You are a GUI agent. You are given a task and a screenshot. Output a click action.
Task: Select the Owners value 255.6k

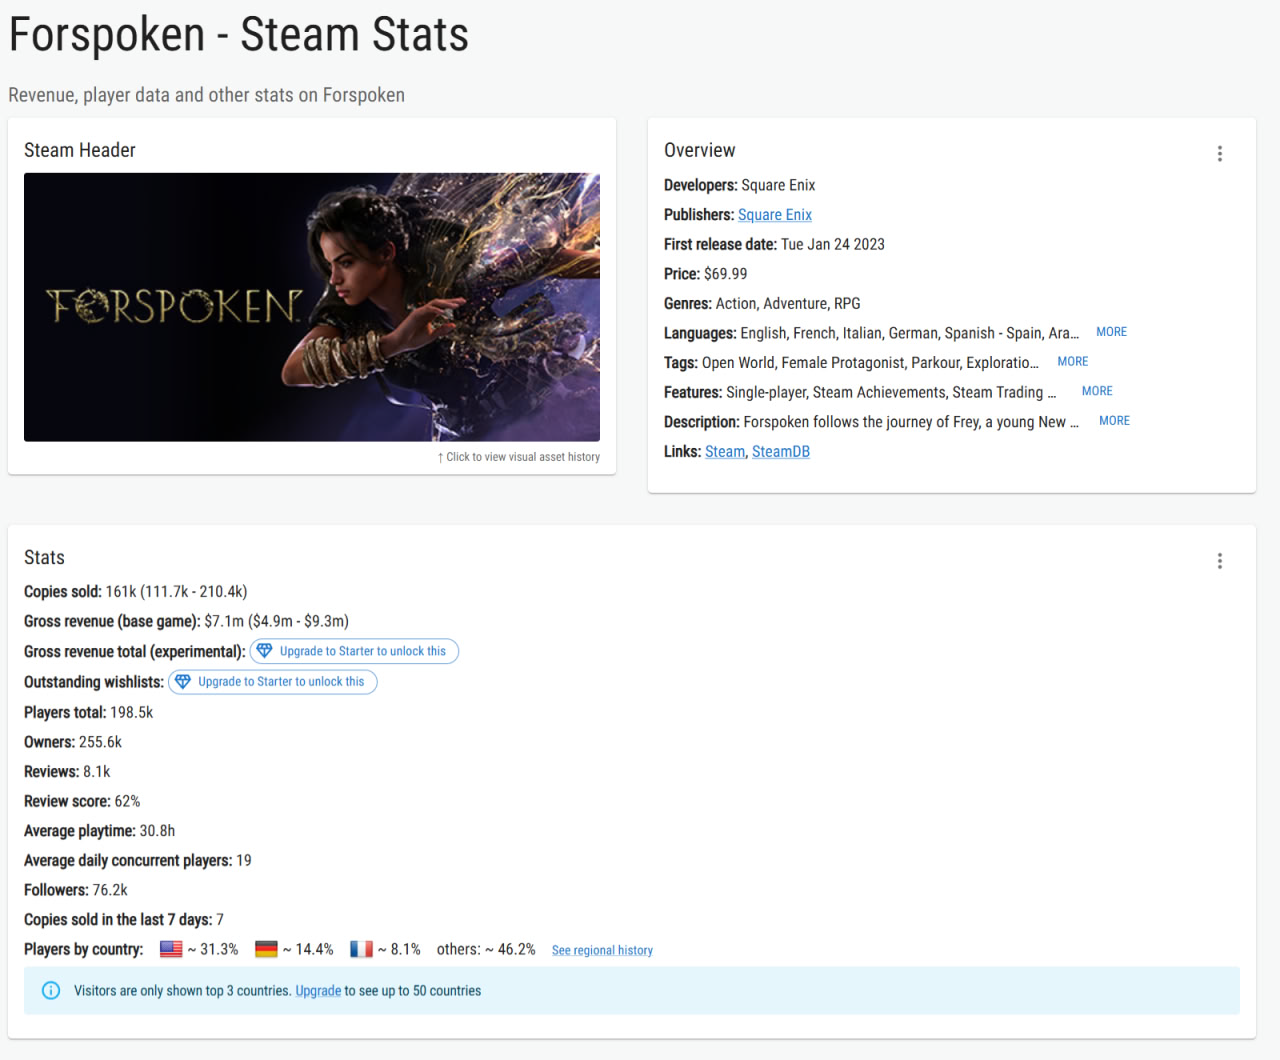coord(100,742)
